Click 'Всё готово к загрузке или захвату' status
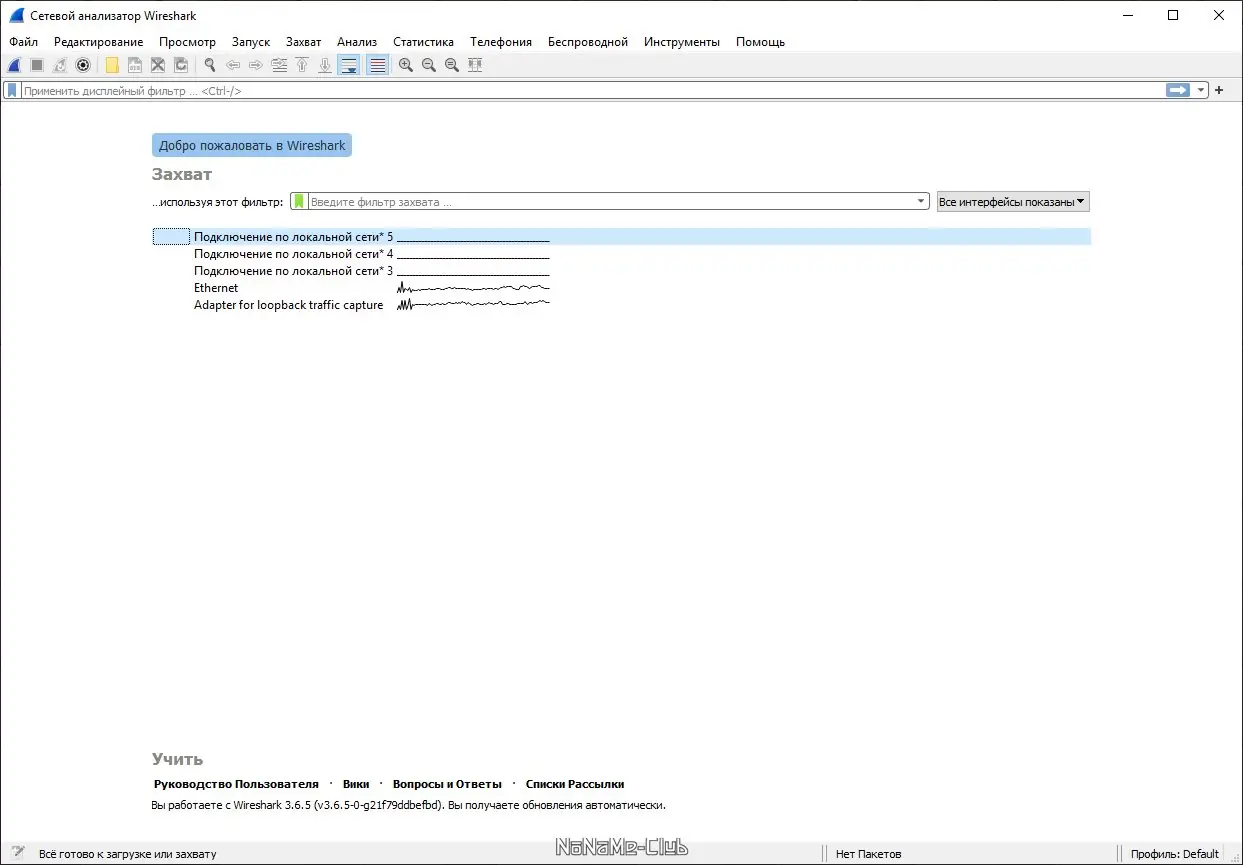Viewport: 1243px width, 865px height. click(x=127, y=854)
